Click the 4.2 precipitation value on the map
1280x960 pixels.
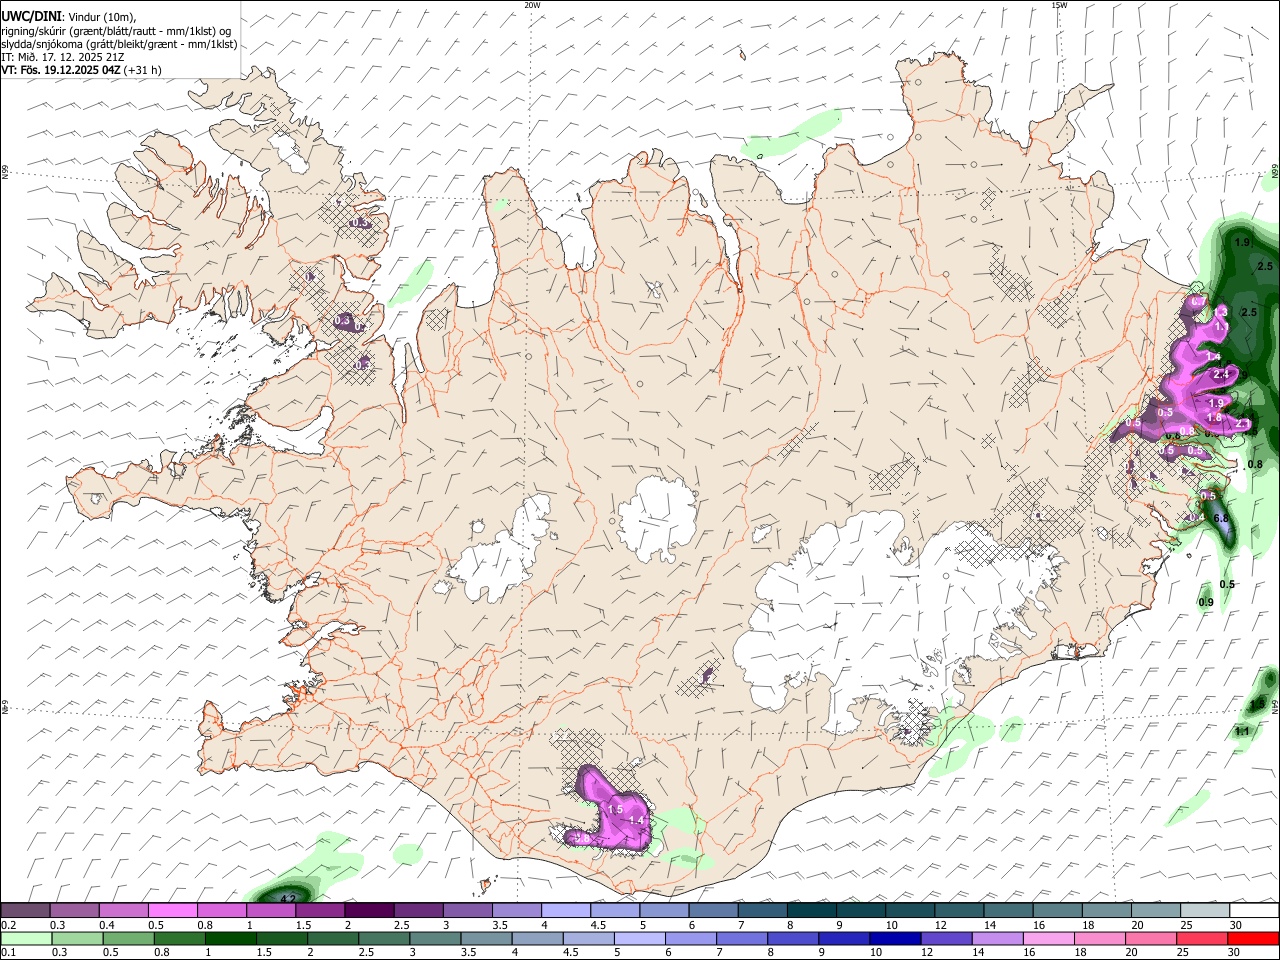pyautogui.click(x=288, y=899)
